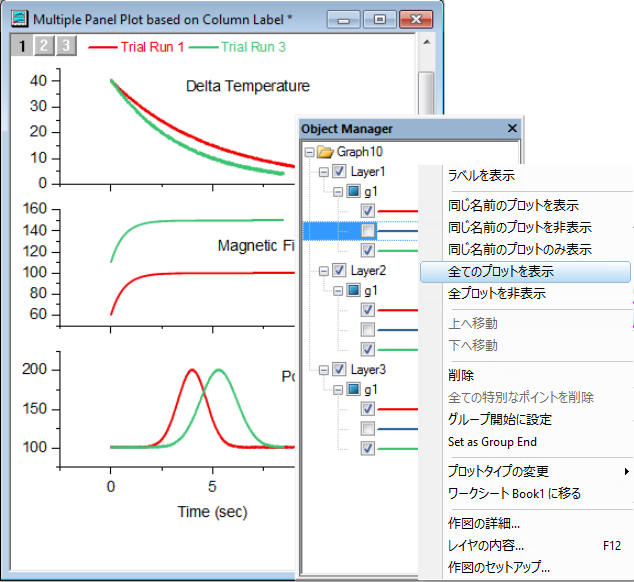Open 作図のセットアップ... dialog
This screenshot has width=634, height=582.
tap(526, 567)
